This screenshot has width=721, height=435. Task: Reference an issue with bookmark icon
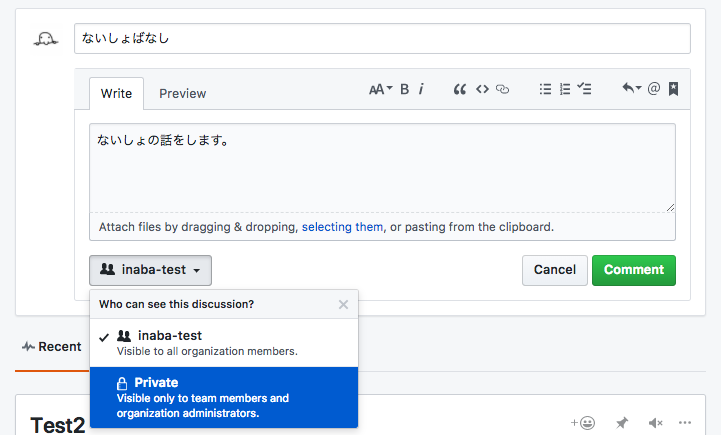[x=673, y=89]
